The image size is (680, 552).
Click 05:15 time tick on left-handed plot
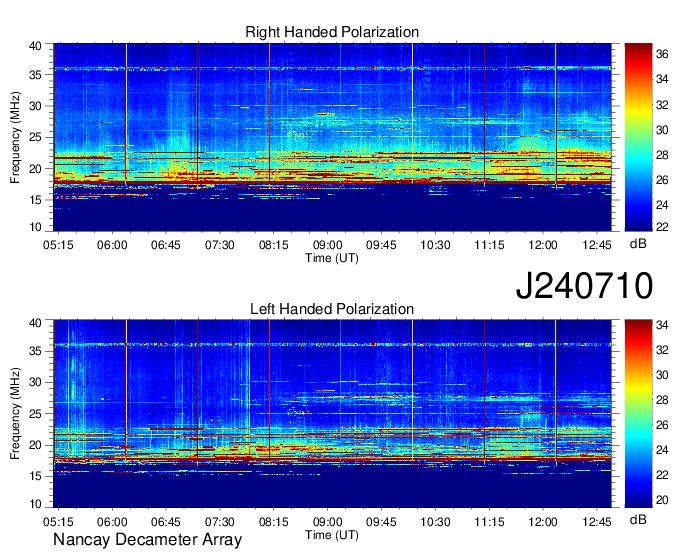click(x=58, y=522)
